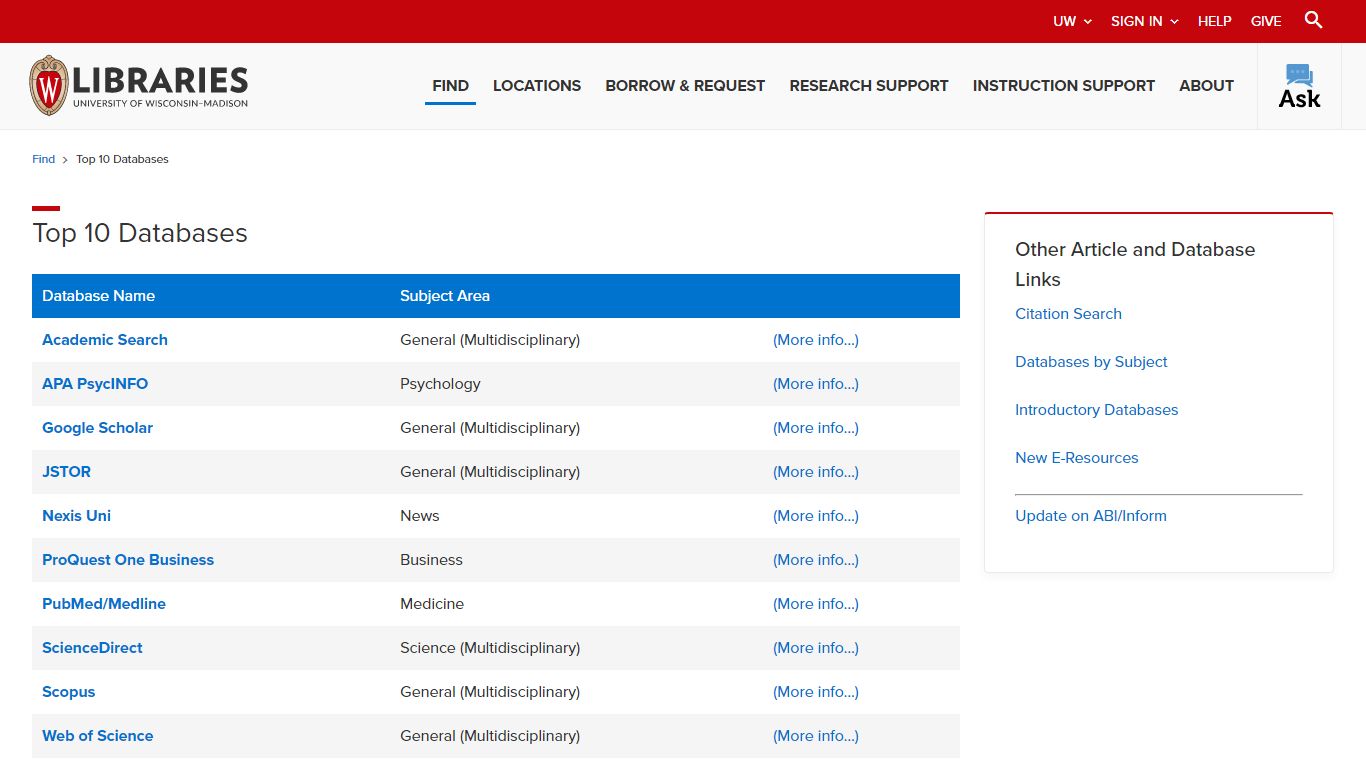
Task: Open the Instruction Support menu
Action: point(1064,86)
